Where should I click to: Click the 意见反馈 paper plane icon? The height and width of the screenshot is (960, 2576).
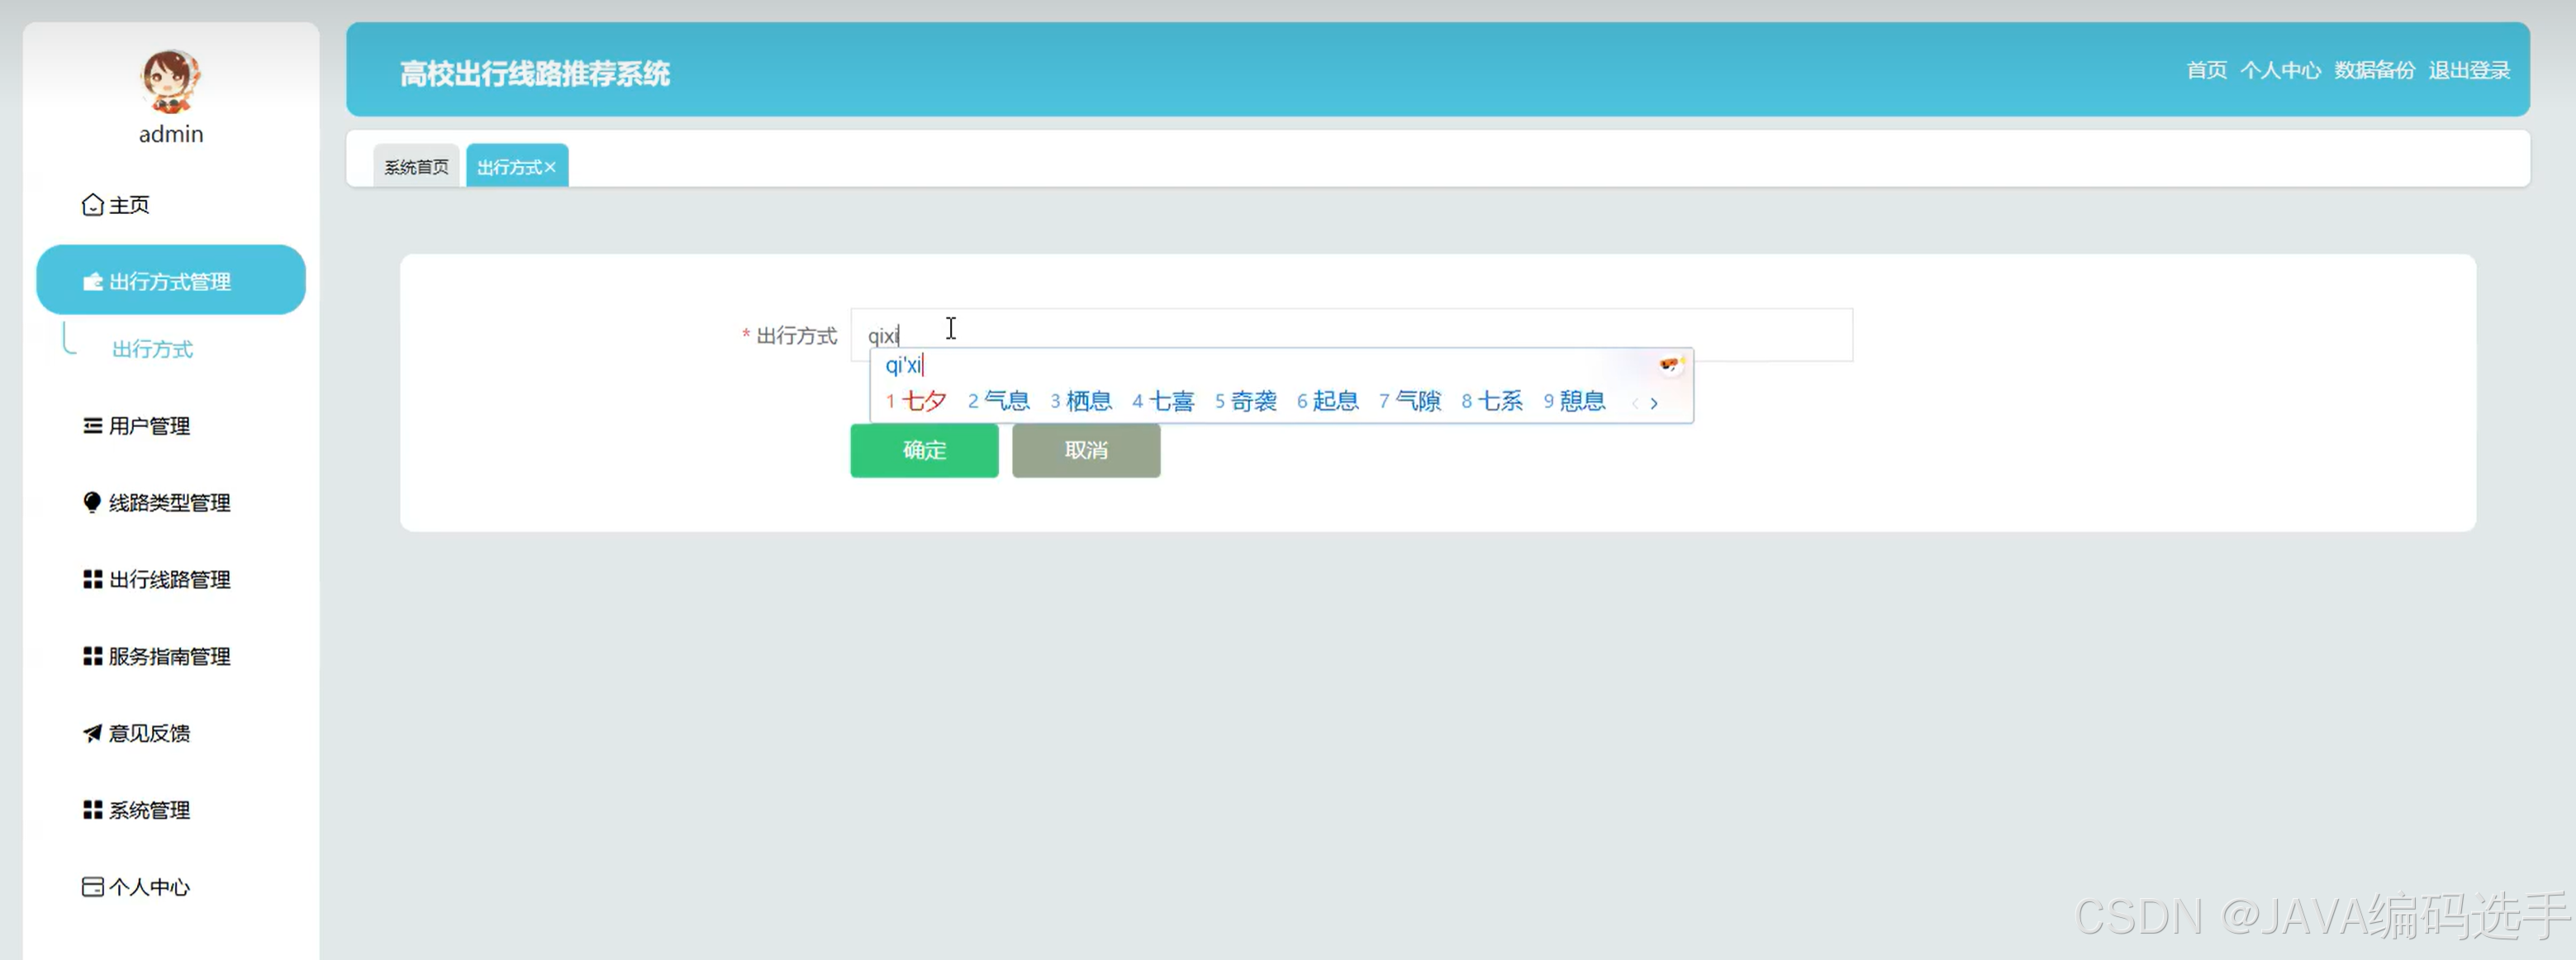tap(92, 733)
